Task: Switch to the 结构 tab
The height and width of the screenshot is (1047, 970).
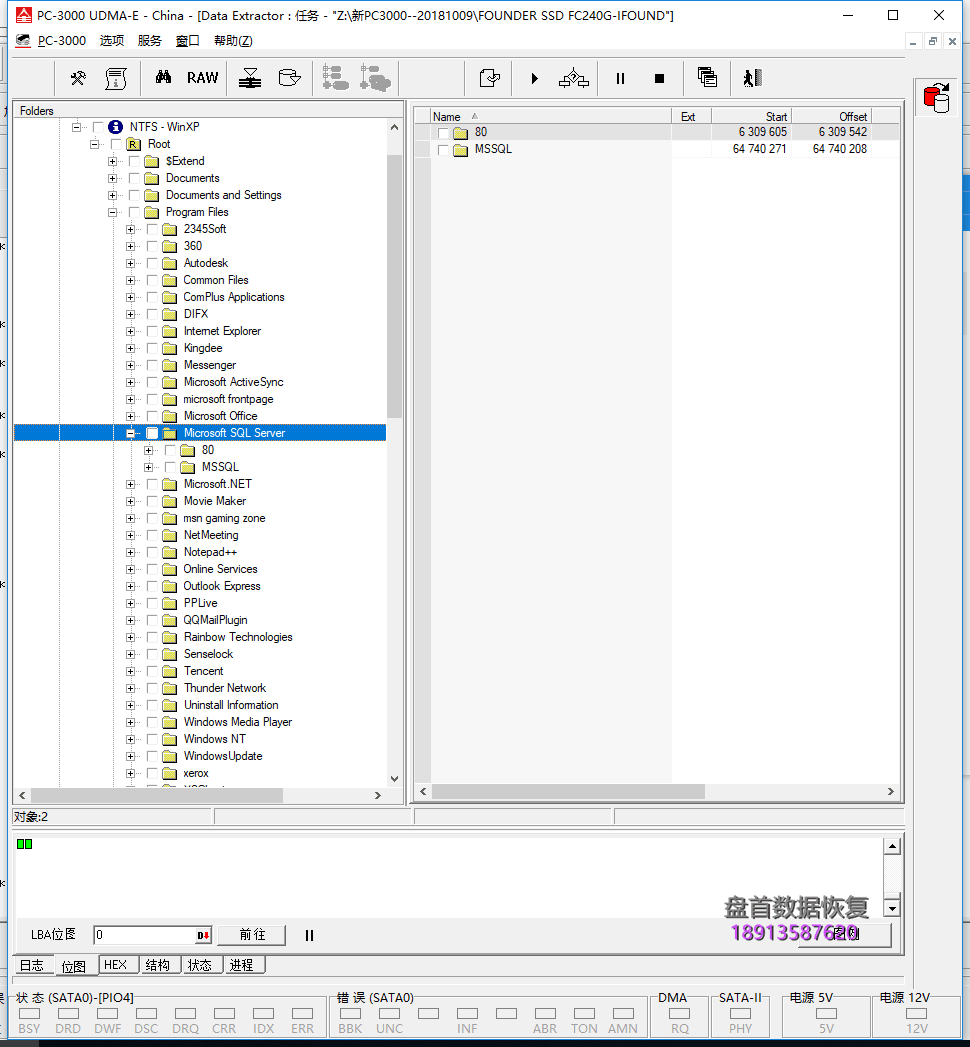Action: [158, 965]
